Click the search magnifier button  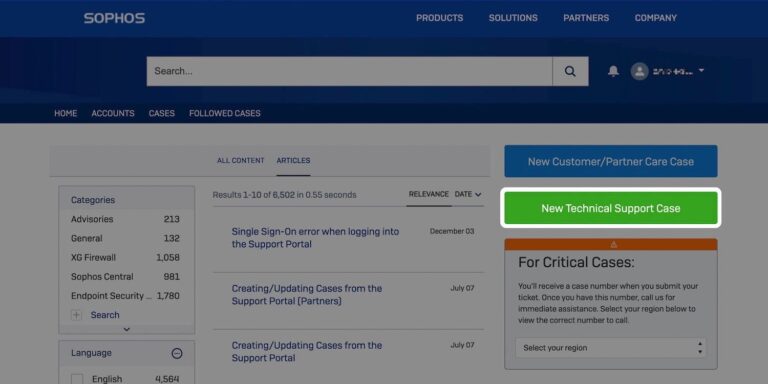570,71
